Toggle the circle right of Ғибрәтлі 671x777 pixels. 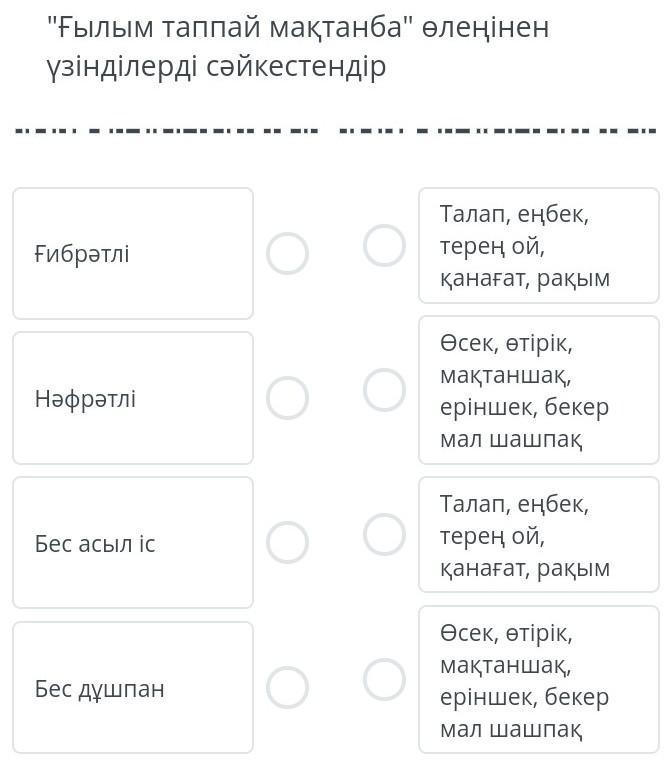[287, 253]
